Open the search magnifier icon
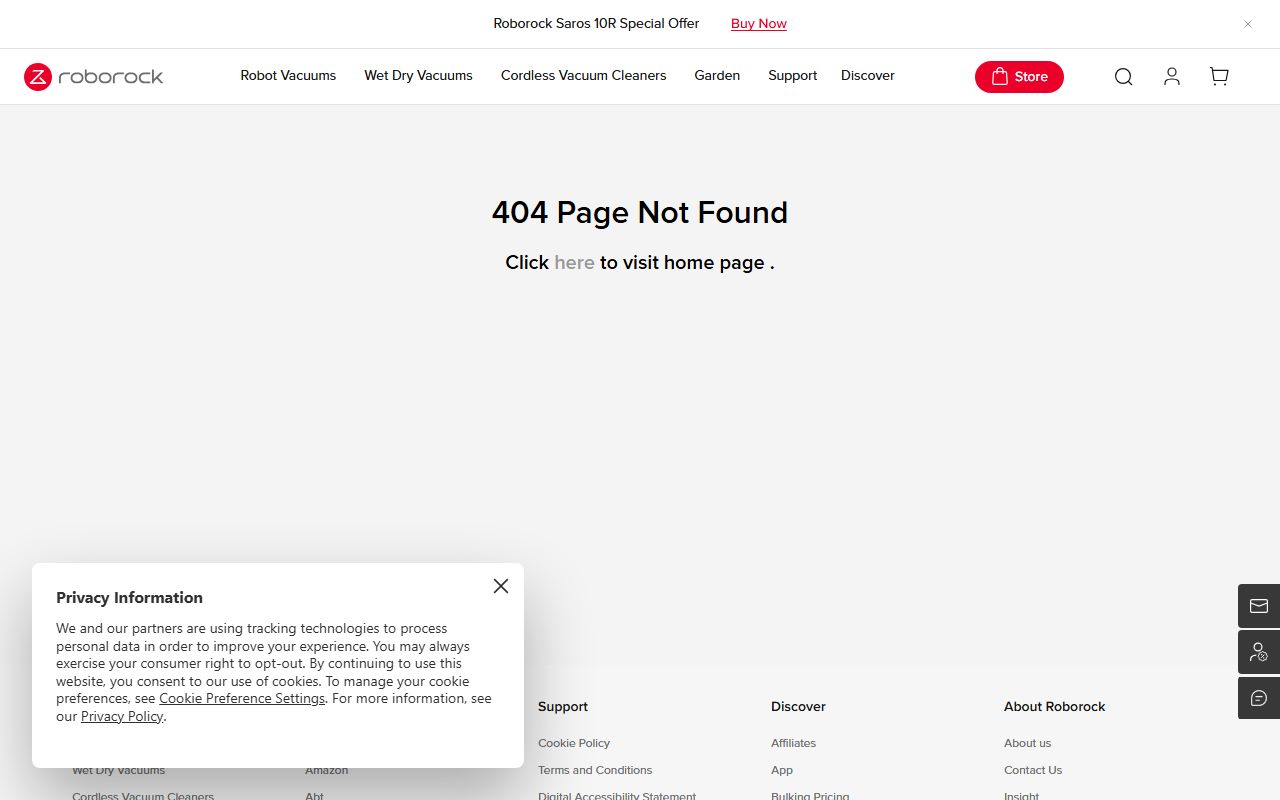The width and height of the screenshot is (1280, 800). 1124,77
